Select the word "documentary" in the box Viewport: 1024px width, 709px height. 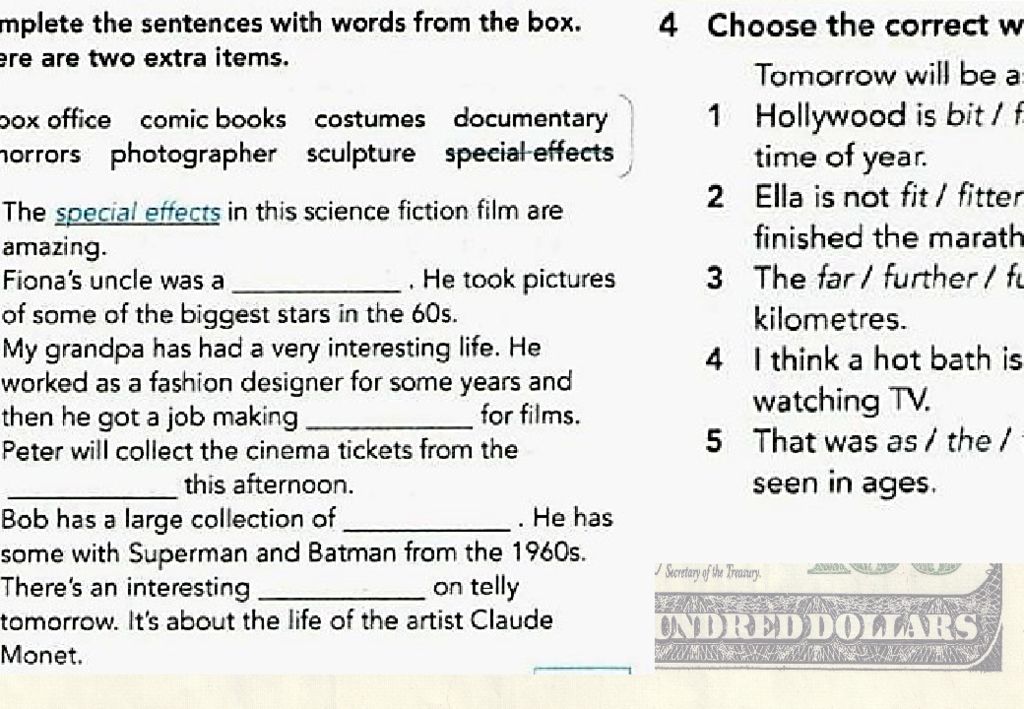click(530, 119)
